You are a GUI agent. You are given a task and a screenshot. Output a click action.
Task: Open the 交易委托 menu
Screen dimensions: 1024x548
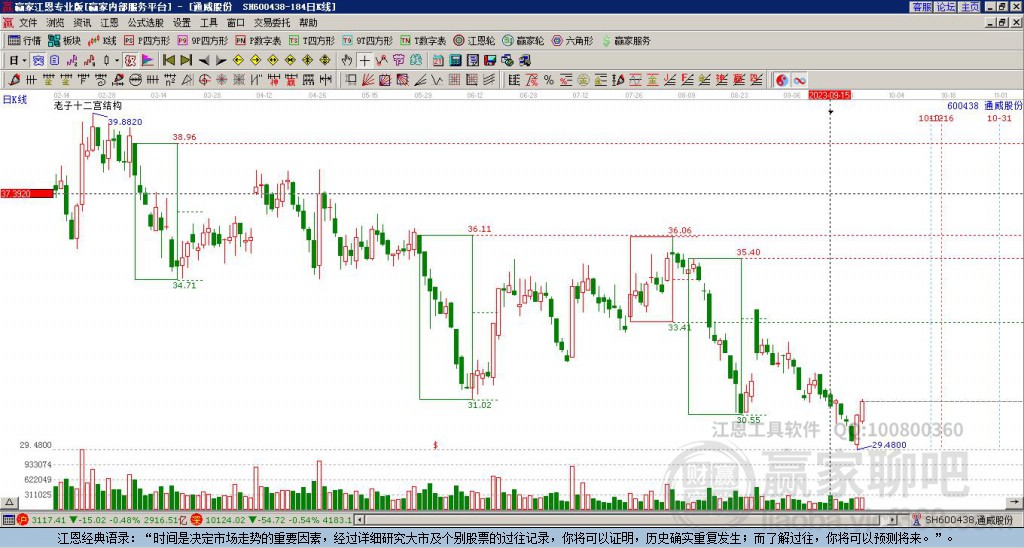pyautogui.click(x=272, y=23)
